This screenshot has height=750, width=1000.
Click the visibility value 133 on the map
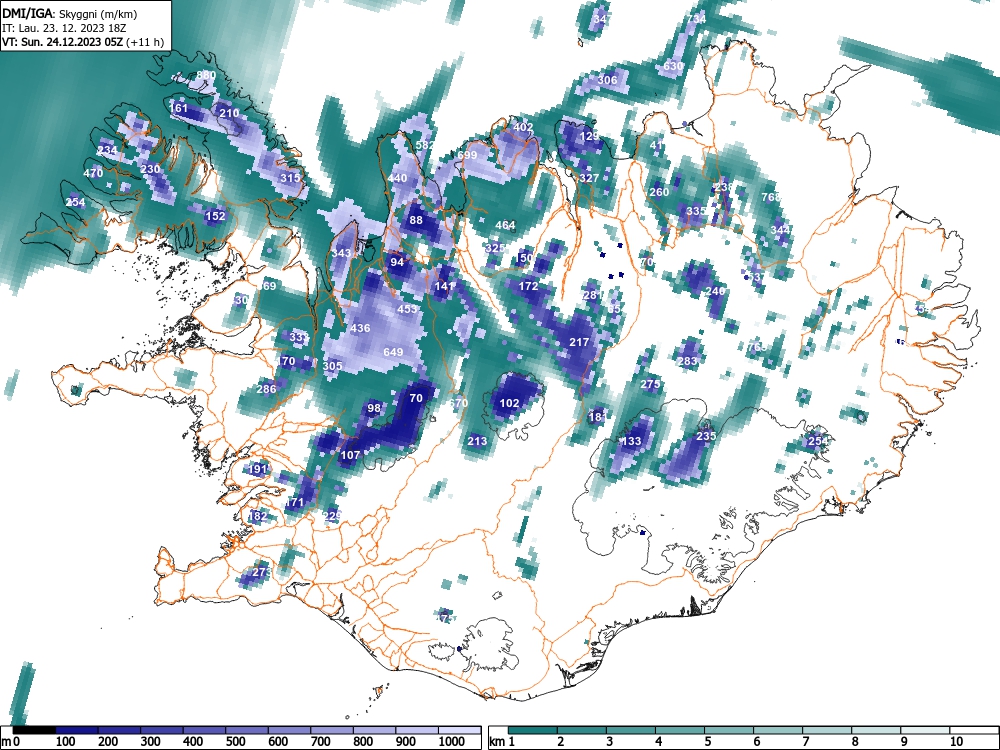[631, 441]
